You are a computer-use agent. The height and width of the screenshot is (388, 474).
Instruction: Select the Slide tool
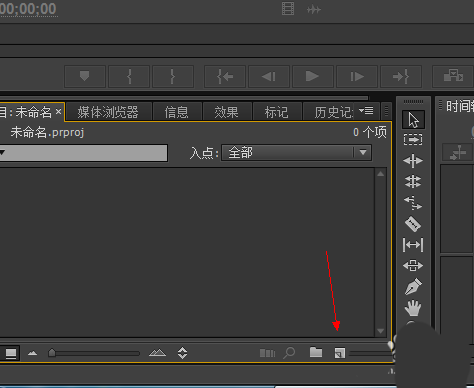[413, 266]
